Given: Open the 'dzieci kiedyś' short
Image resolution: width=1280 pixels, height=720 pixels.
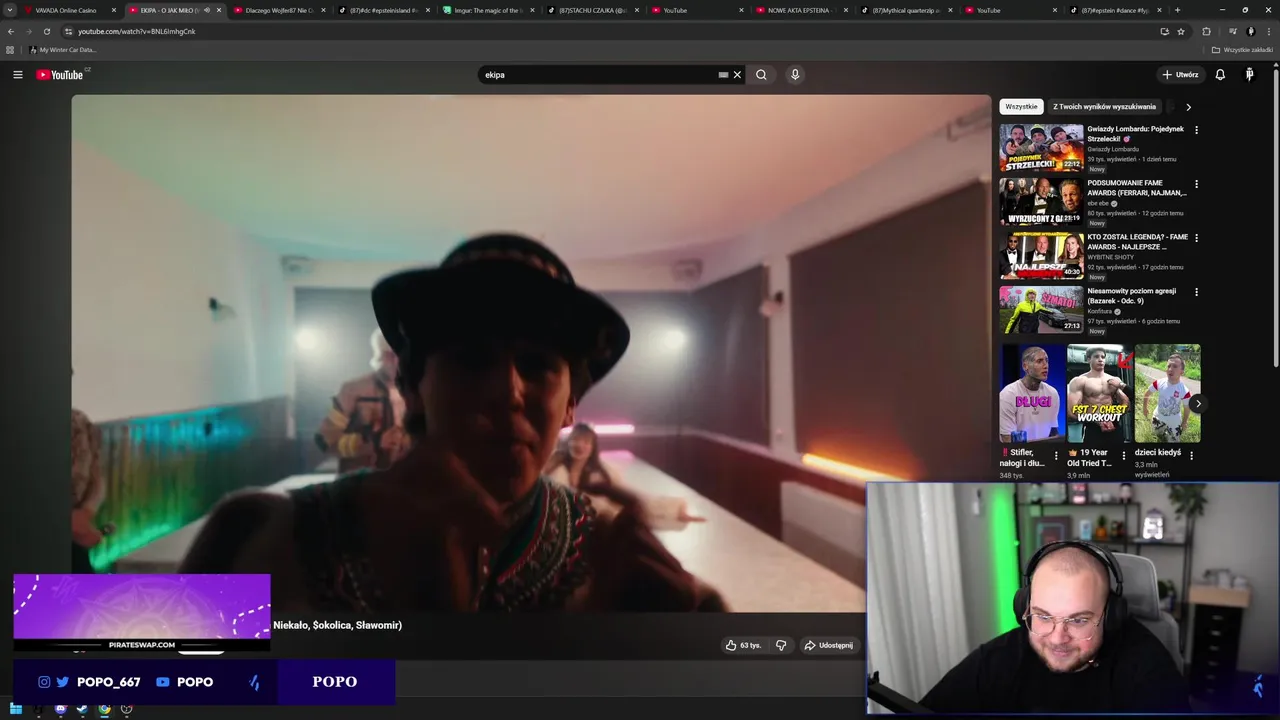Looking at the screenshot, I should [x=1167, y=393].
